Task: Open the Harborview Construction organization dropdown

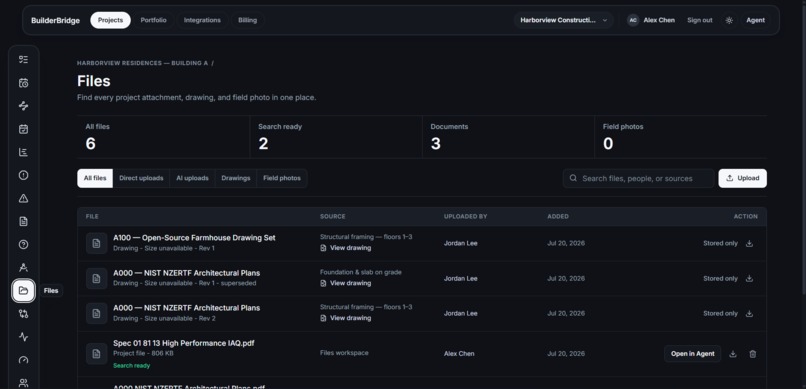Action: 563,21
